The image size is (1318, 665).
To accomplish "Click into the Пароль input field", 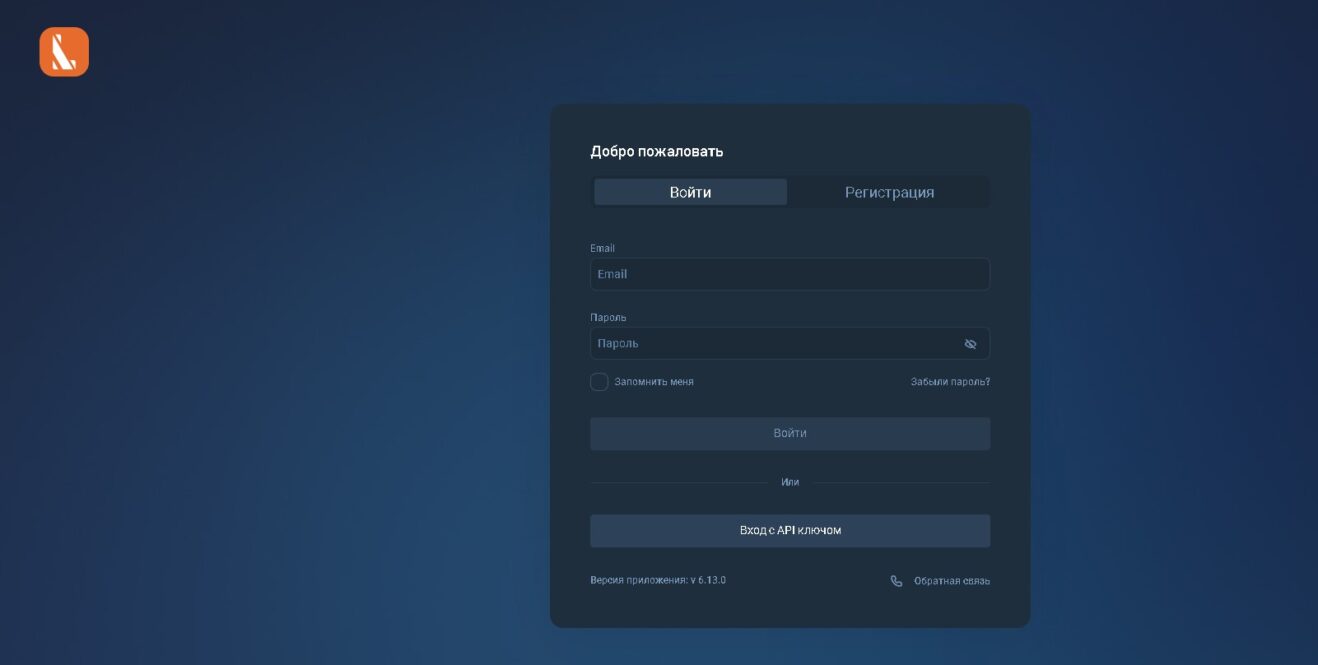I will click(x=770, y=344).
